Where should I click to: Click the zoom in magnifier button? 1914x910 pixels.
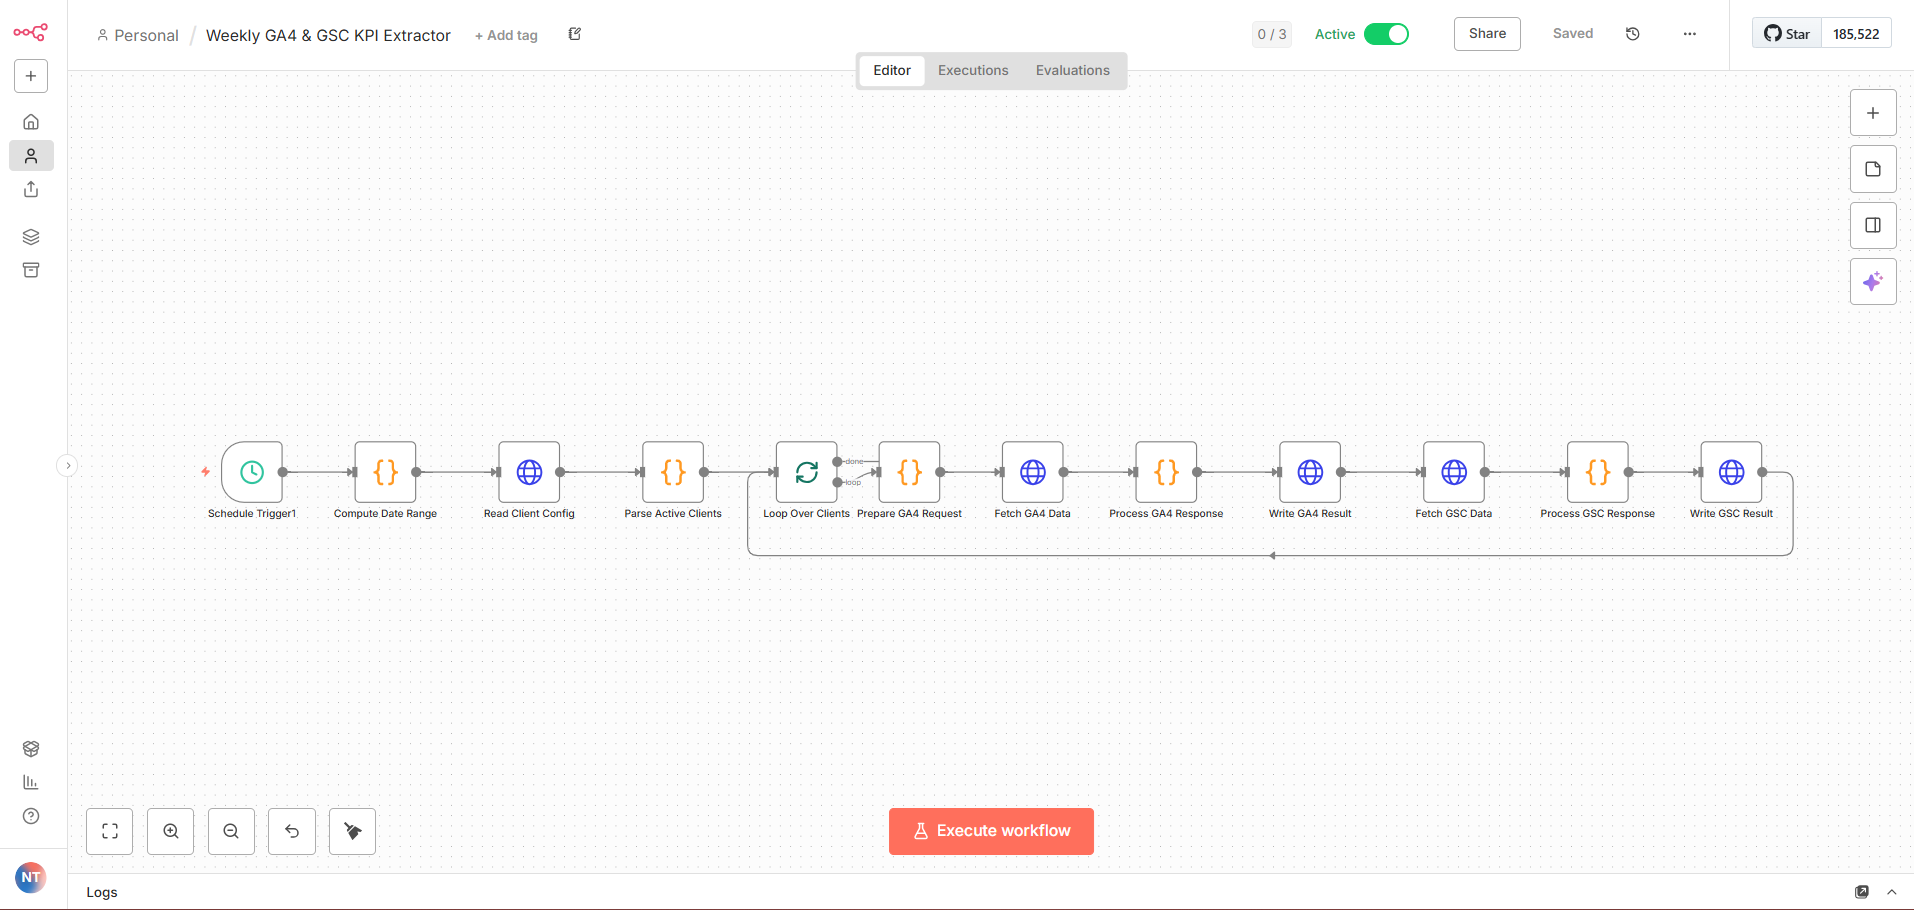click(171, 831)
